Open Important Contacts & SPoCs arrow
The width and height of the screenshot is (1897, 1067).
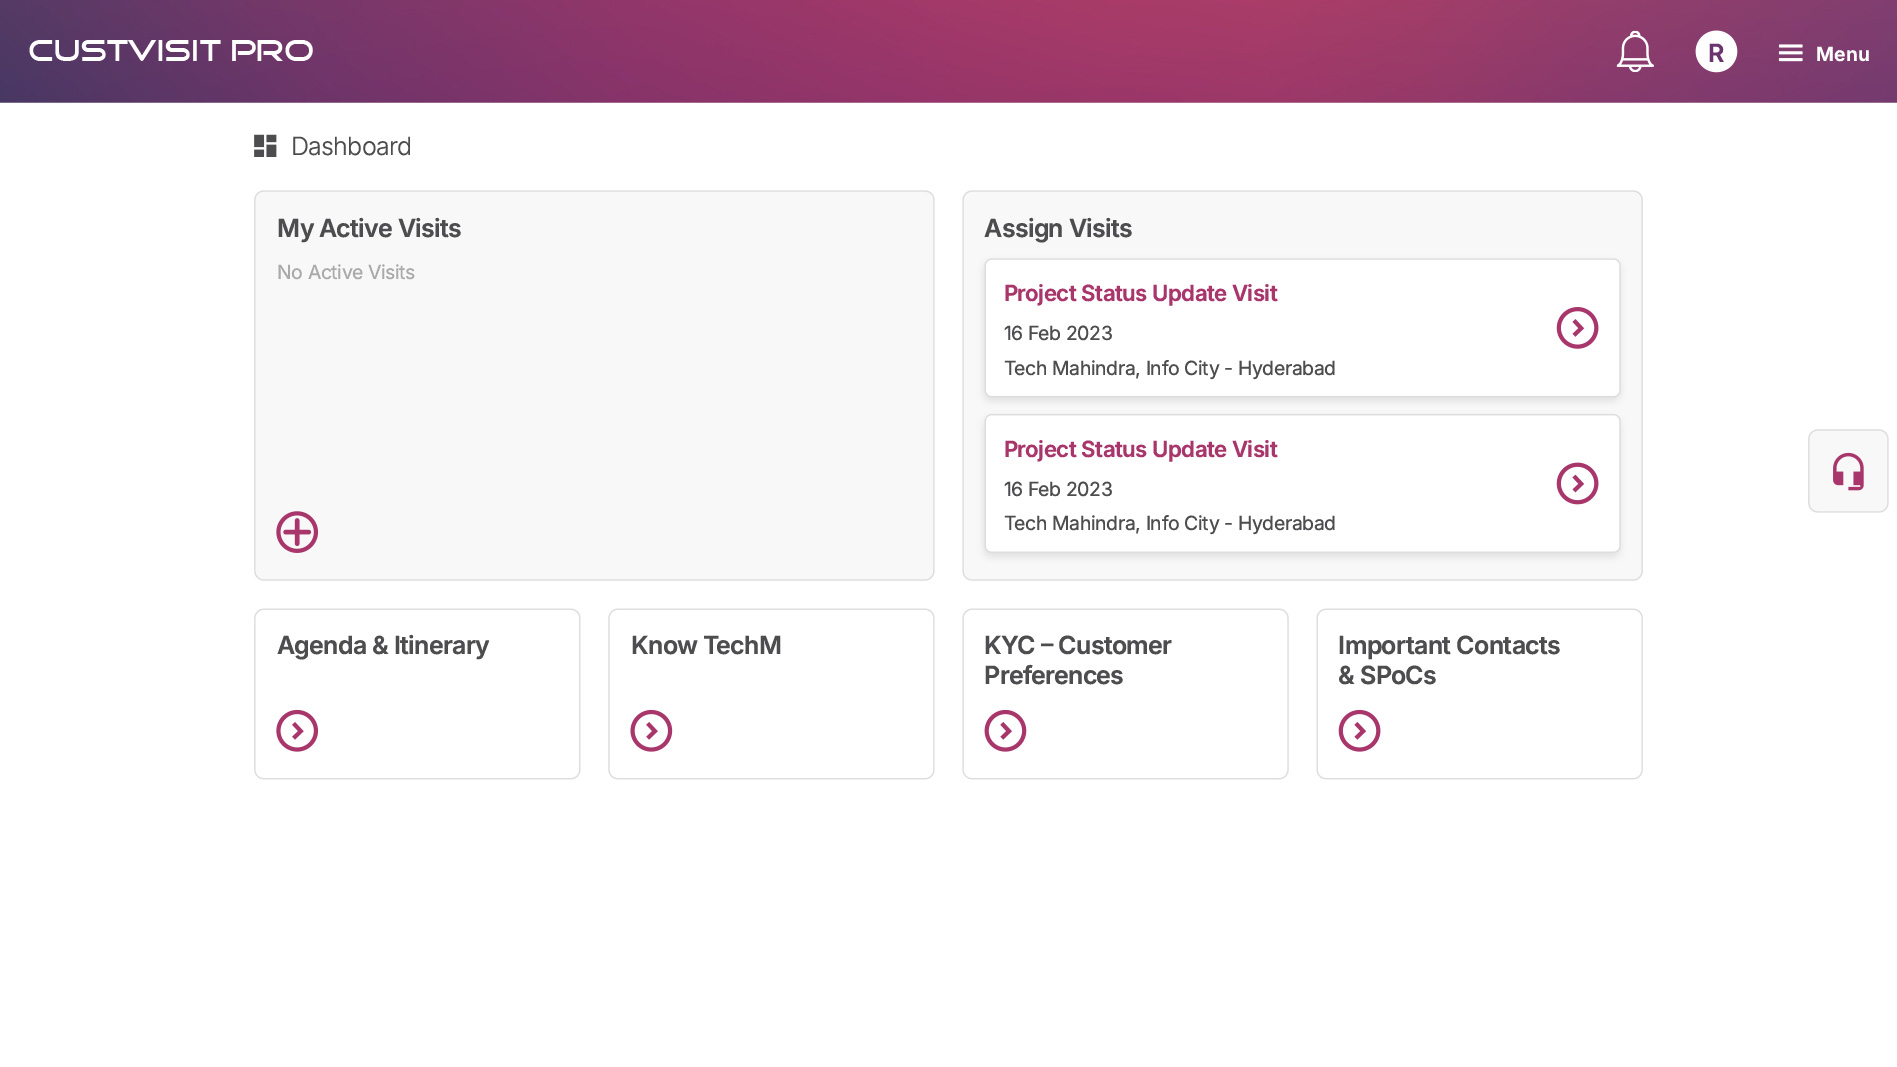1359,731
